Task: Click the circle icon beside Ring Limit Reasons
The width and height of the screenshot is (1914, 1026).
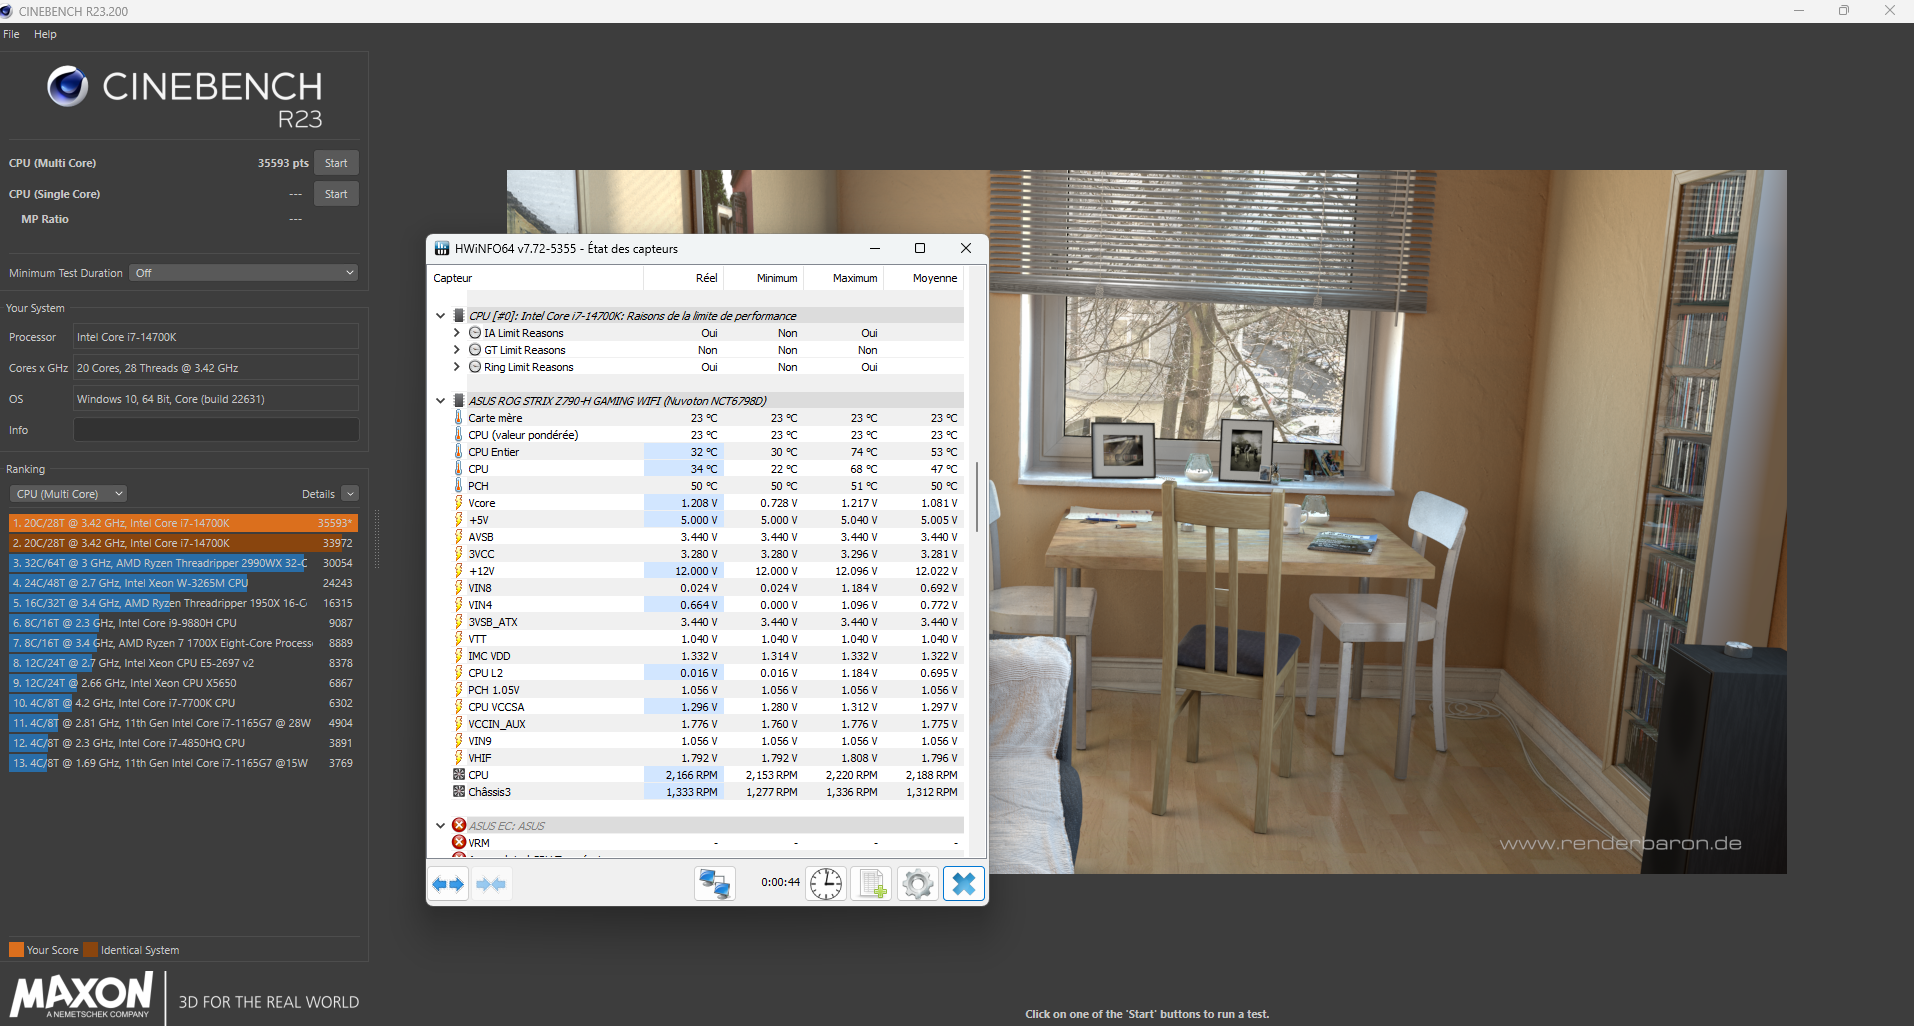Action: pyautogui.click(x=475, y=367)
